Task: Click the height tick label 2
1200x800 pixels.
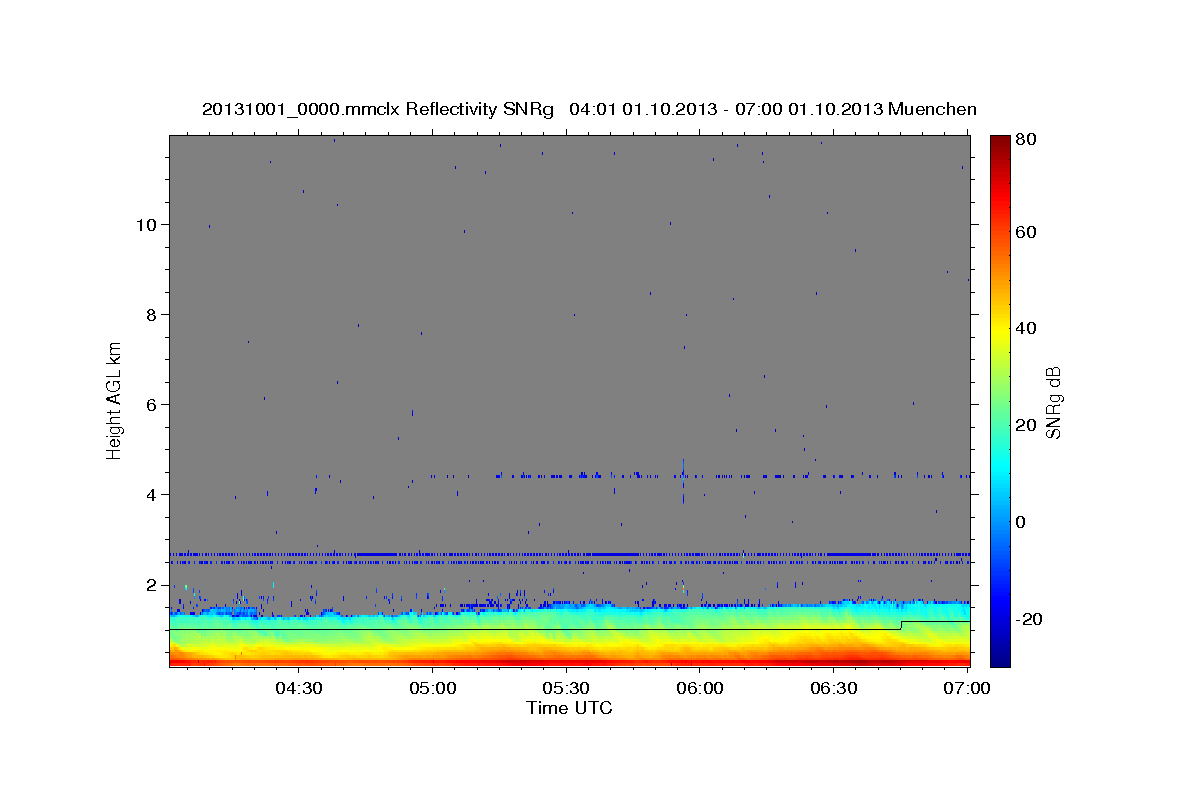Action: 150,585
